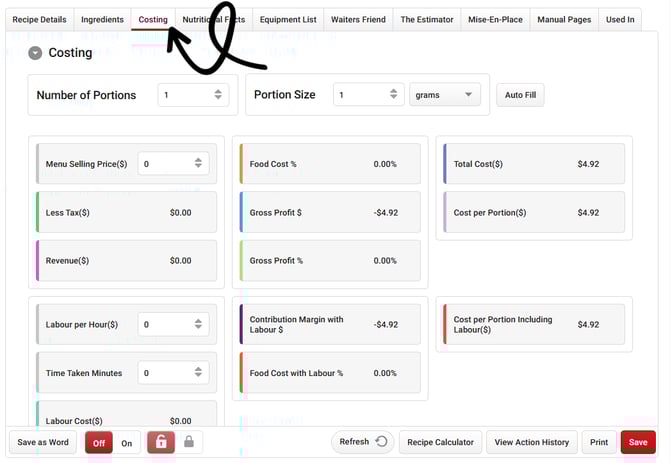Click View Action History button
This screenshot has height=463, width=670.
(531, 441)
